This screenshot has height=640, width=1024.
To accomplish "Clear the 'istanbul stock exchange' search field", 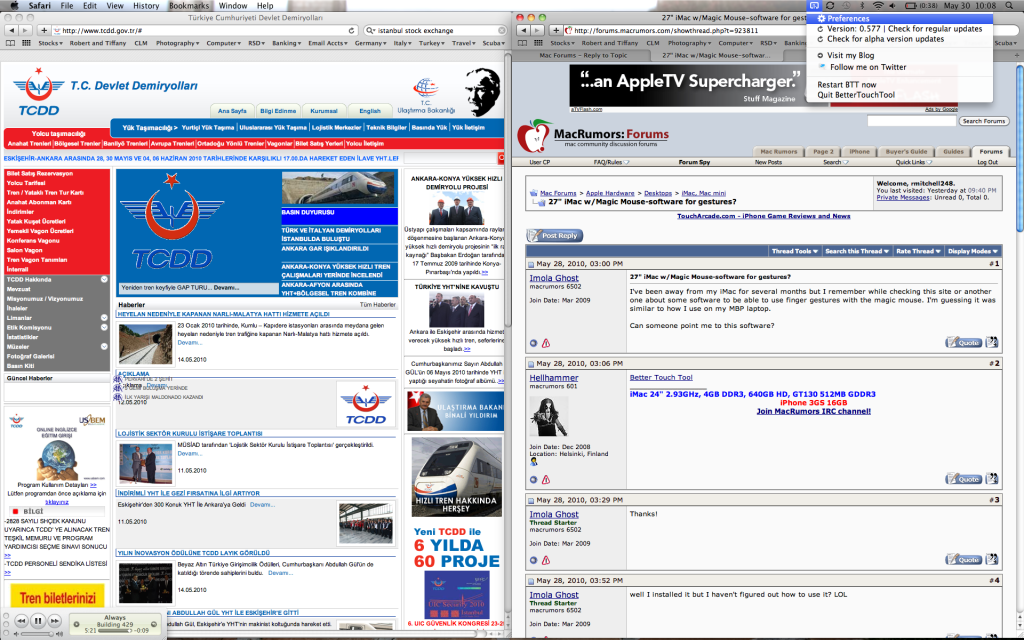I will 501,30.
